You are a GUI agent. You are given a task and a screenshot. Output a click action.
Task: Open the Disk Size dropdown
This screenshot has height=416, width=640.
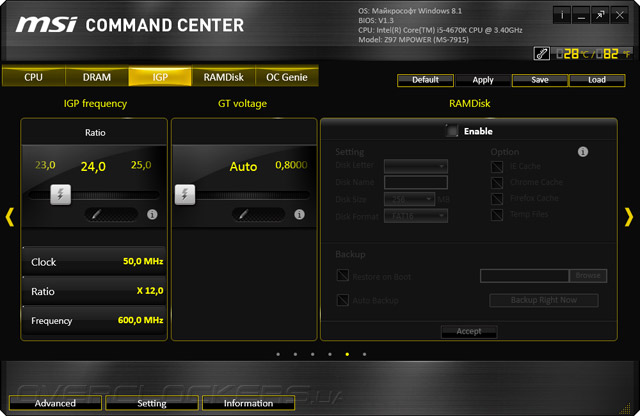click(x=409, y=199)
